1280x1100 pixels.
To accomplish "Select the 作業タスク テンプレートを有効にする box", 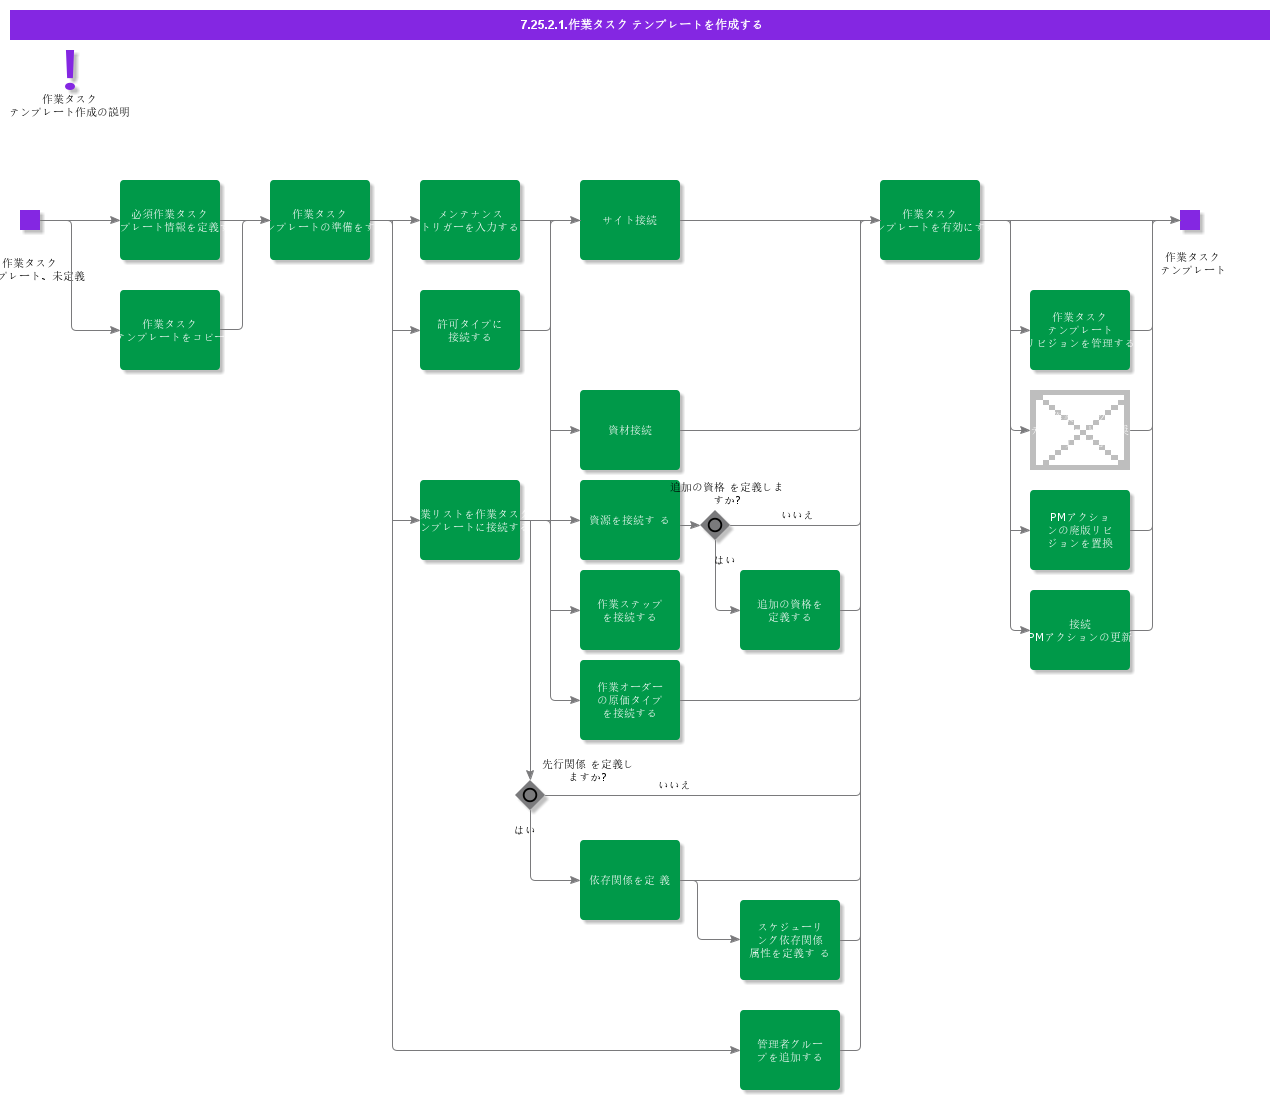I will (x=930, y=220).
